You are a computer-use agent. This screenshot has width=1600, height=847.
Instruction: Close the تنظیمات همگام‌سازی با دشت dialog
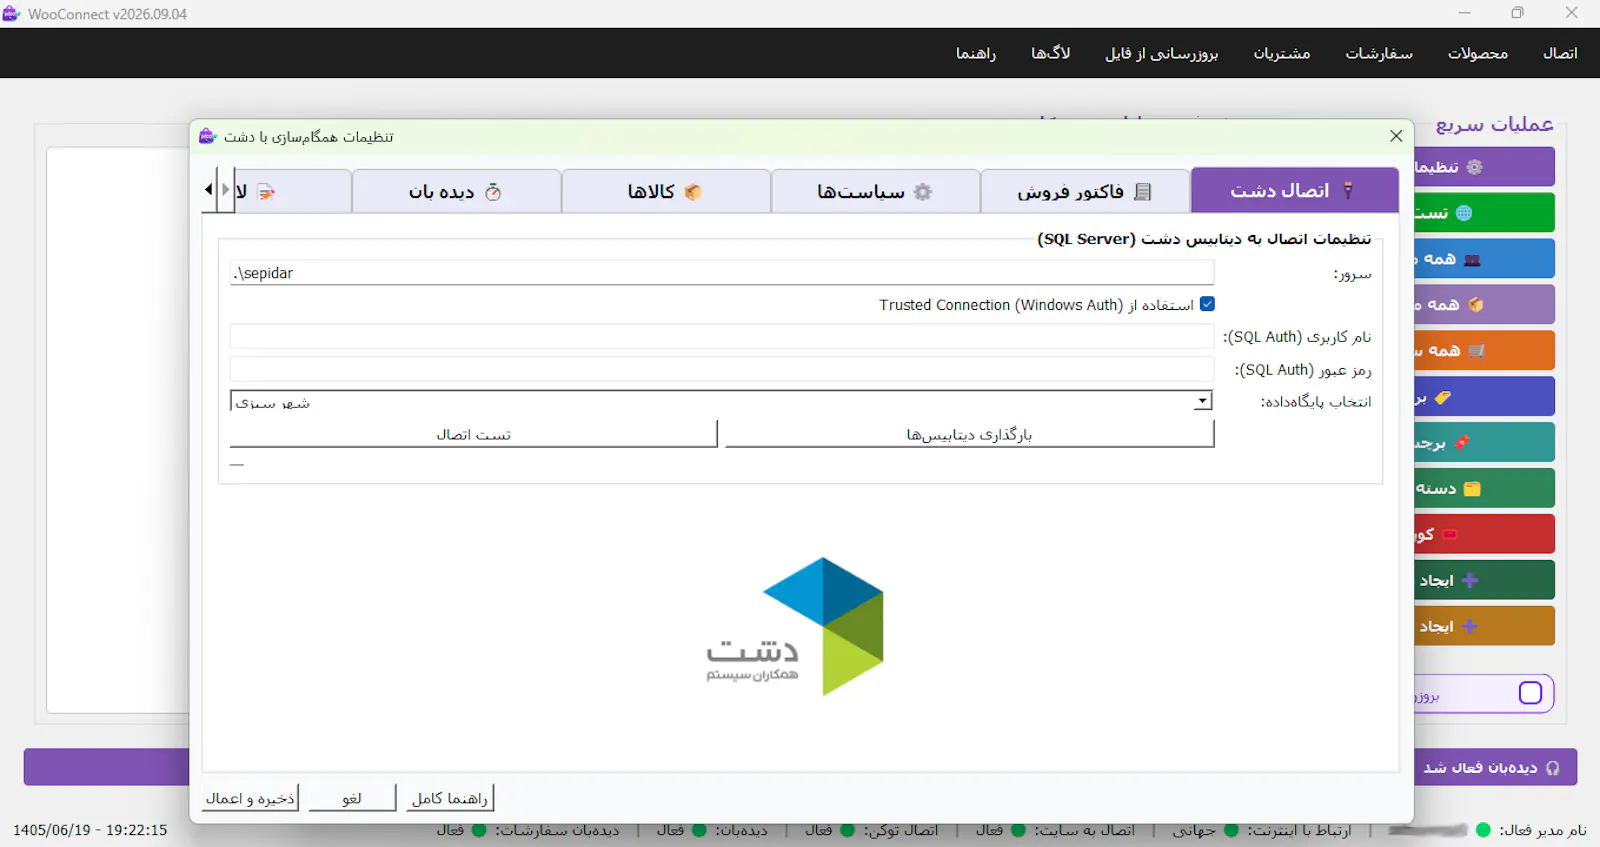(x=1396, y=136)
